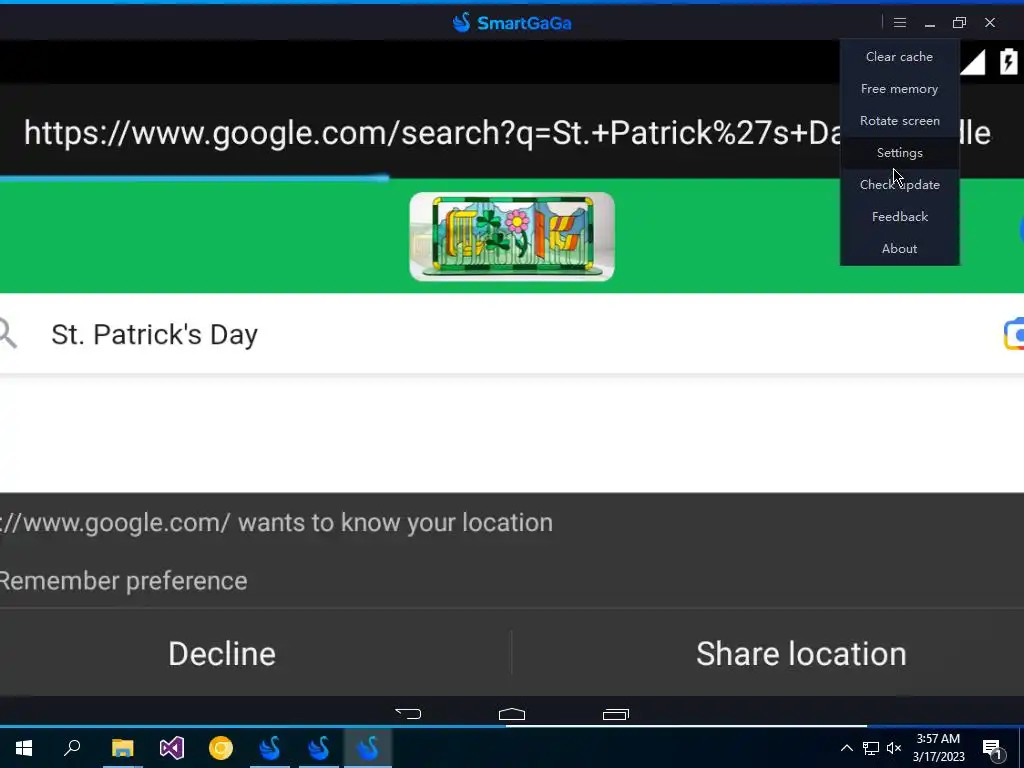
Task: Click the muted volume tray icon
Action: point(894,748)
